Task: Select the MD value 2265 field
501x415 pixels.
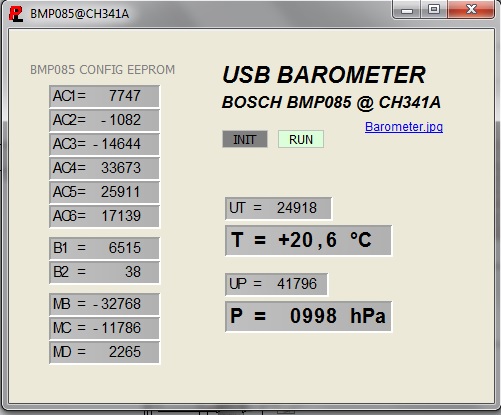Action: tap(104, 352)
